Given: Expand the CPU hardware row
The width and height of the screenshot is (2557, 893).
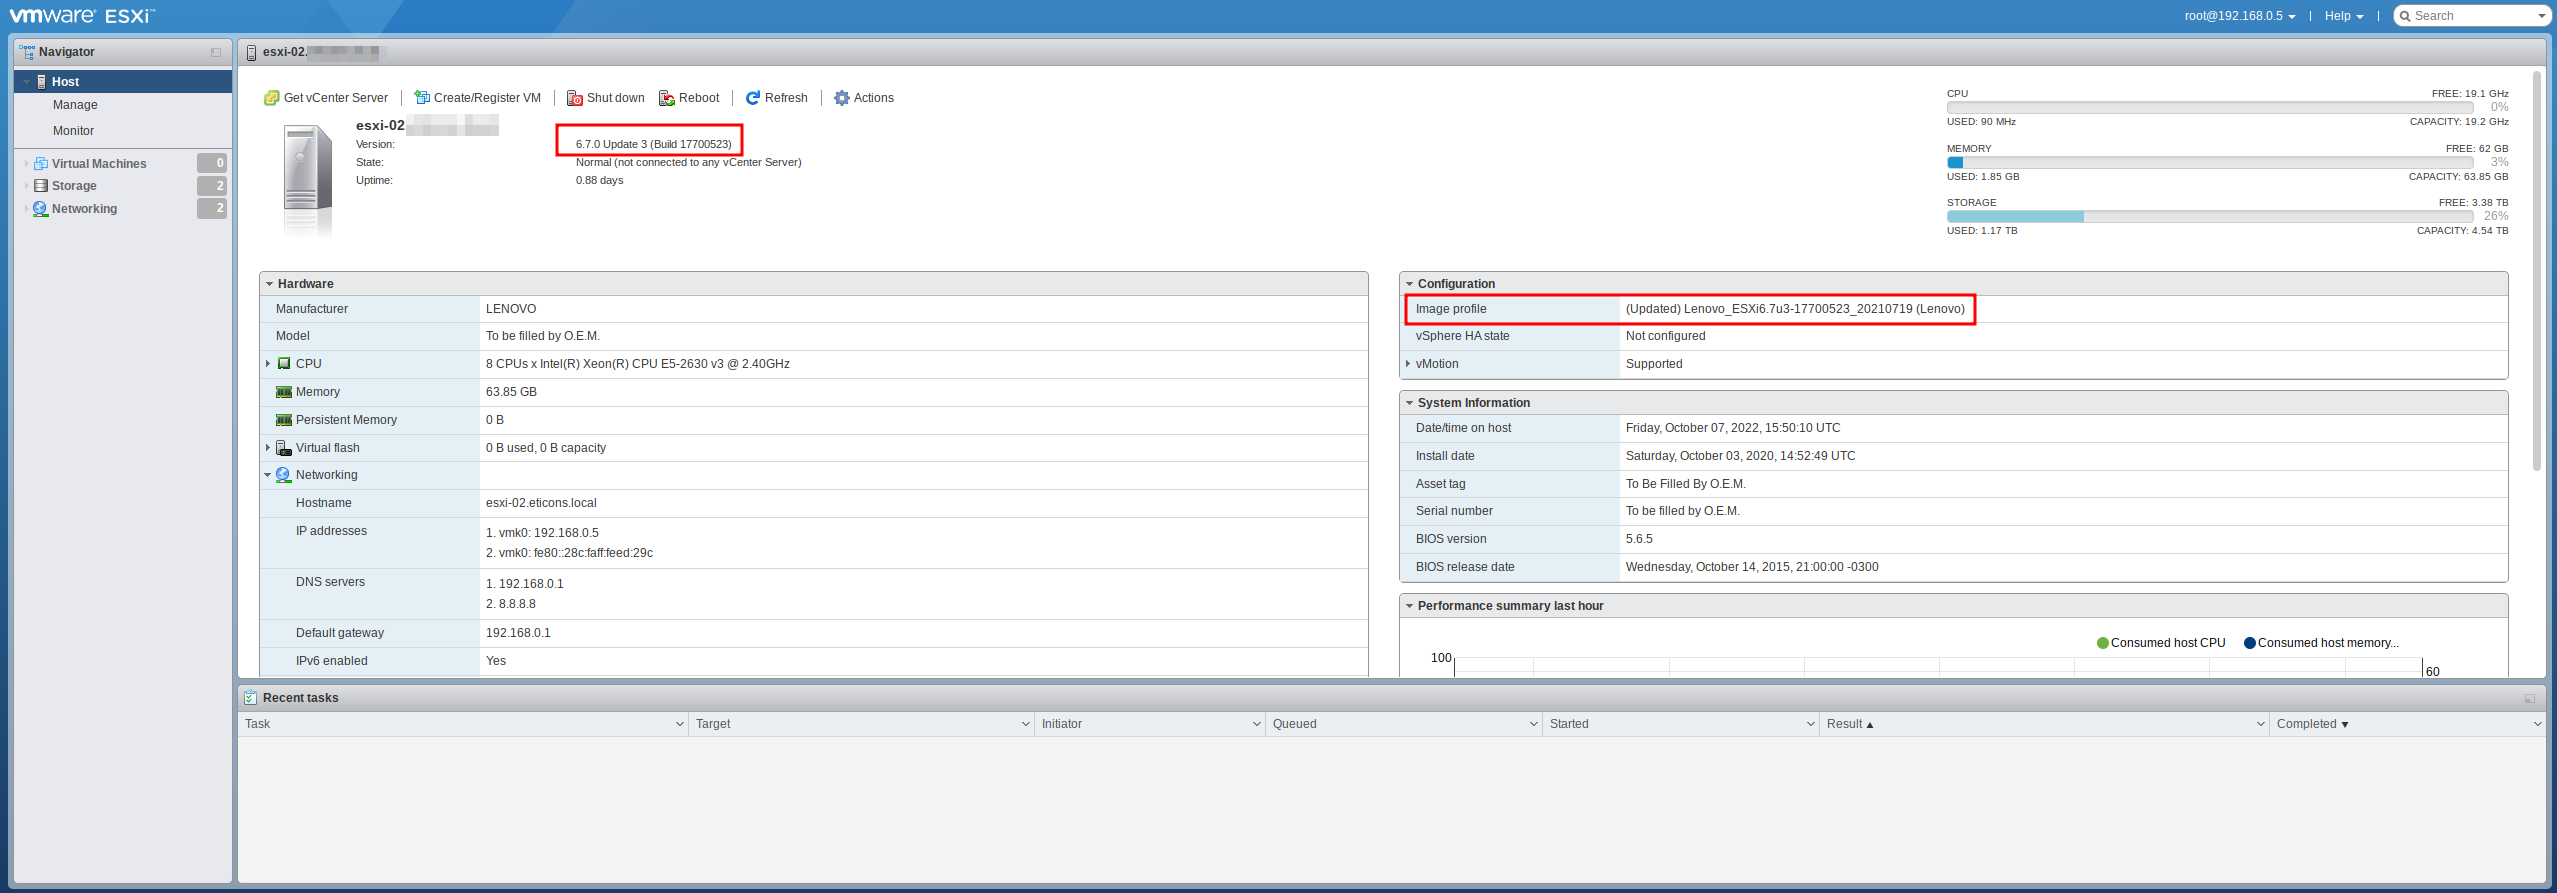Looking at the screenshot, I should click(x=268, y=364).
